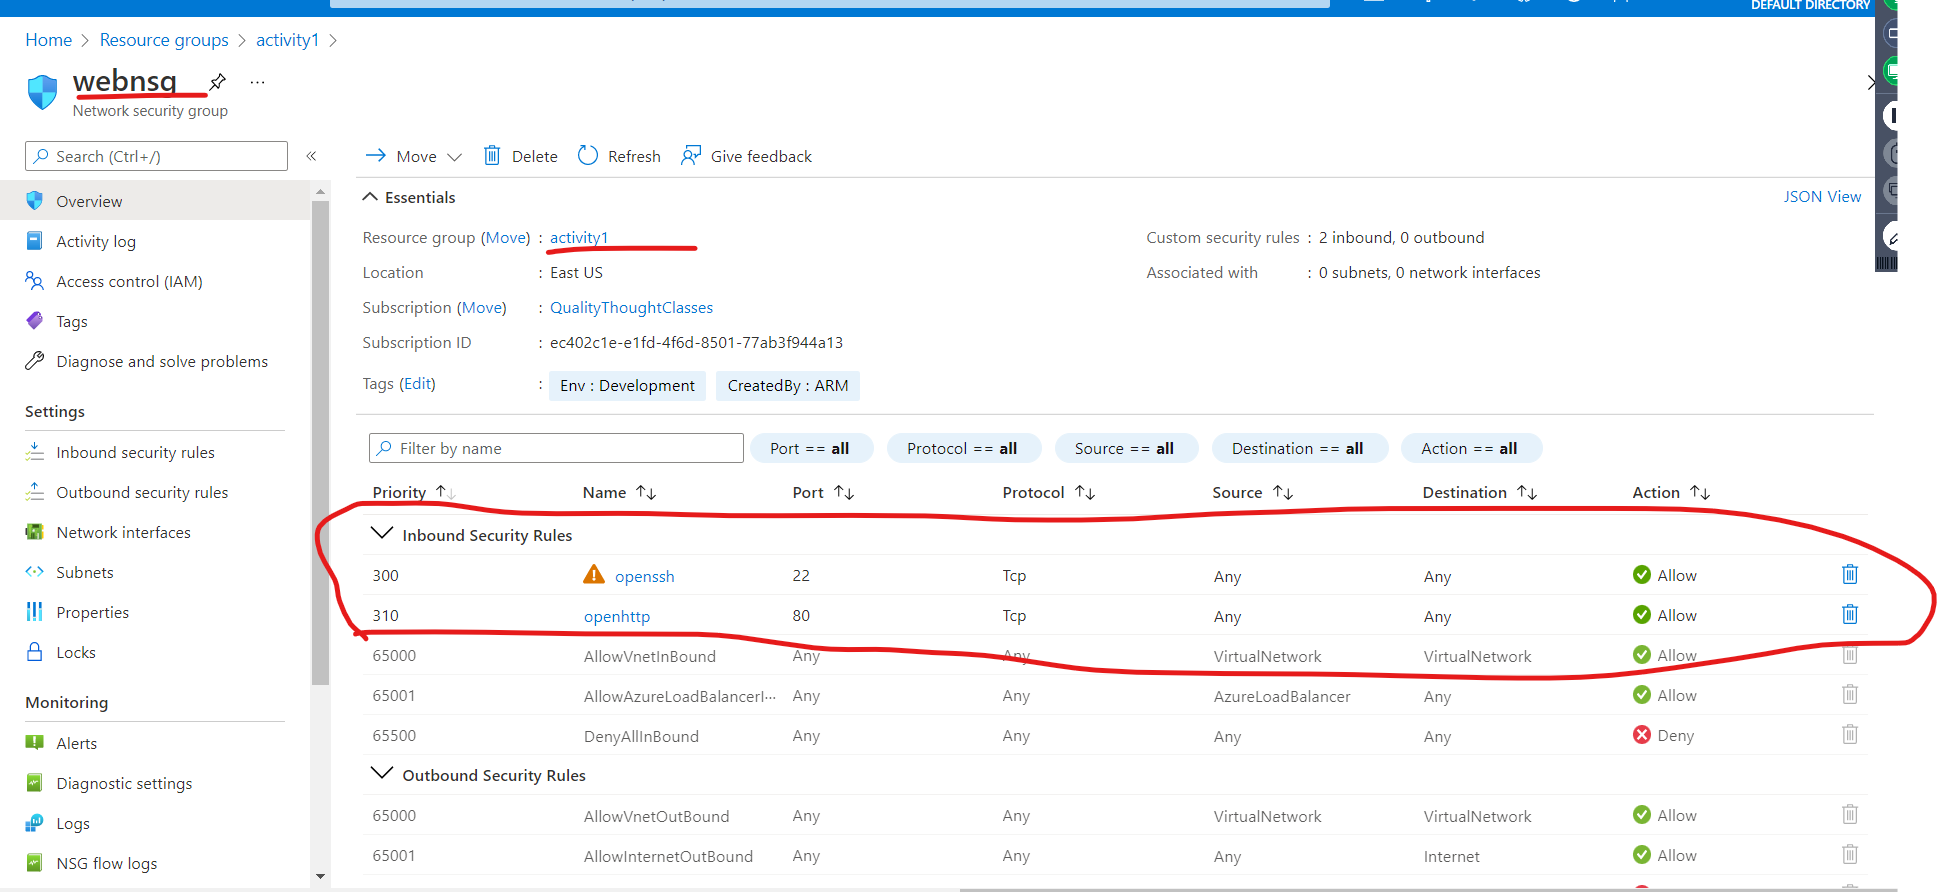Open Give feedback
This screenshot has width=1938, height=892.
[746, 156]
